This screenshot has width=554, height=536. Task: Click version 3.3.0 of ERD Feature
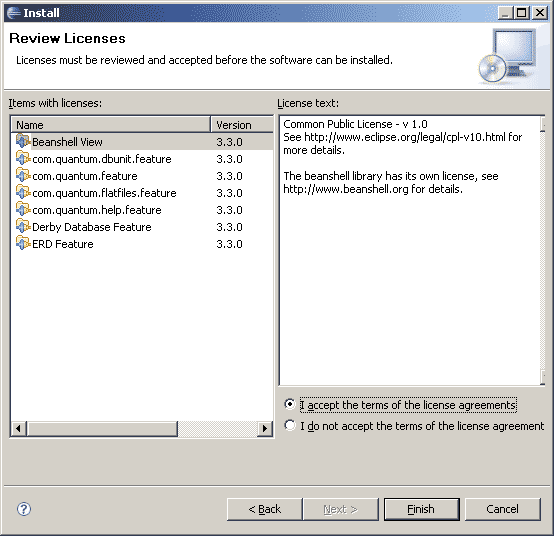tap(229, 244)
